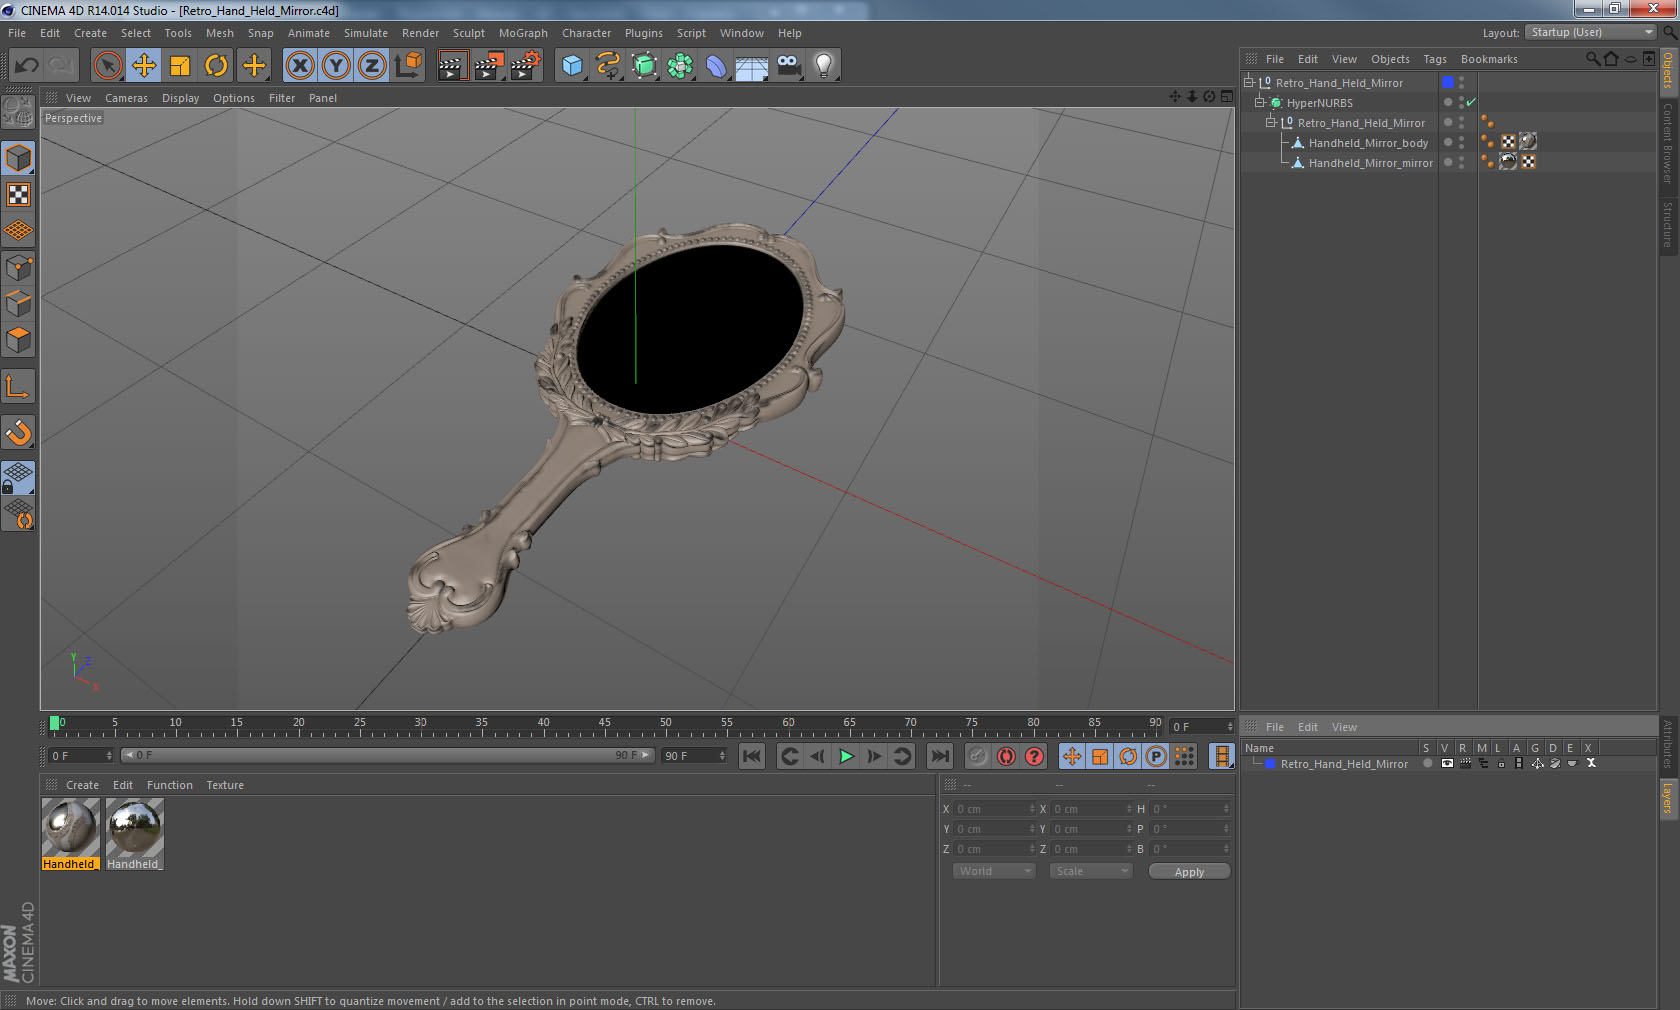The image size is (1680, 1010).
Task: Click the Apply button
Action: point(1189,872)
